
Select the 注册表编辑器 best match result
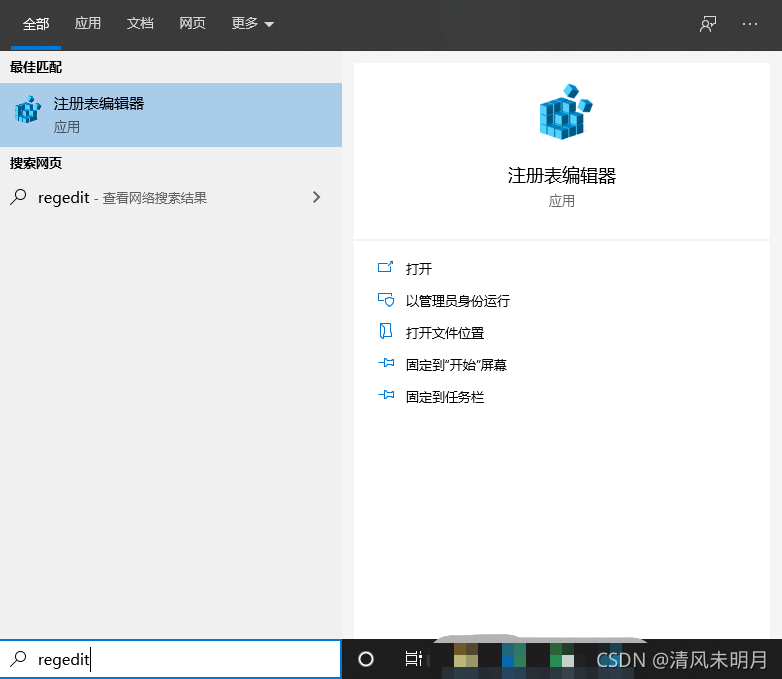pyautogui.click(x=171, y=115)
